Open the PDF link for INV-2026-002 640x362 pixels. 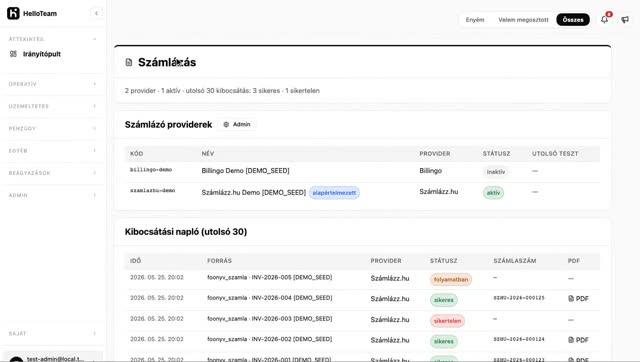coord(578,340)
